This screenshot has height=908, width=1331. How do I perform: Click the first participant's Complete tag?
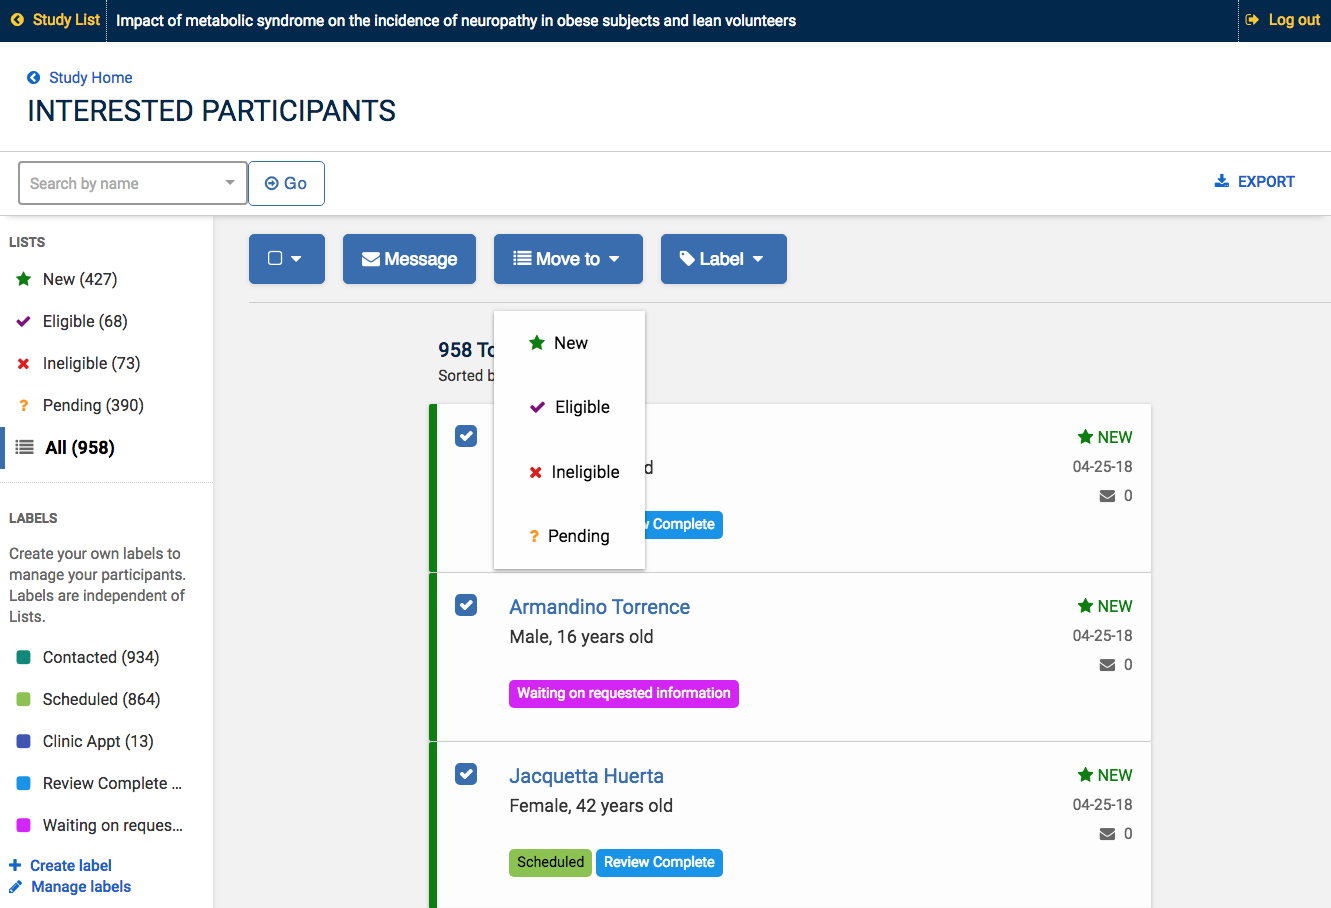click(x=684, y=524)
